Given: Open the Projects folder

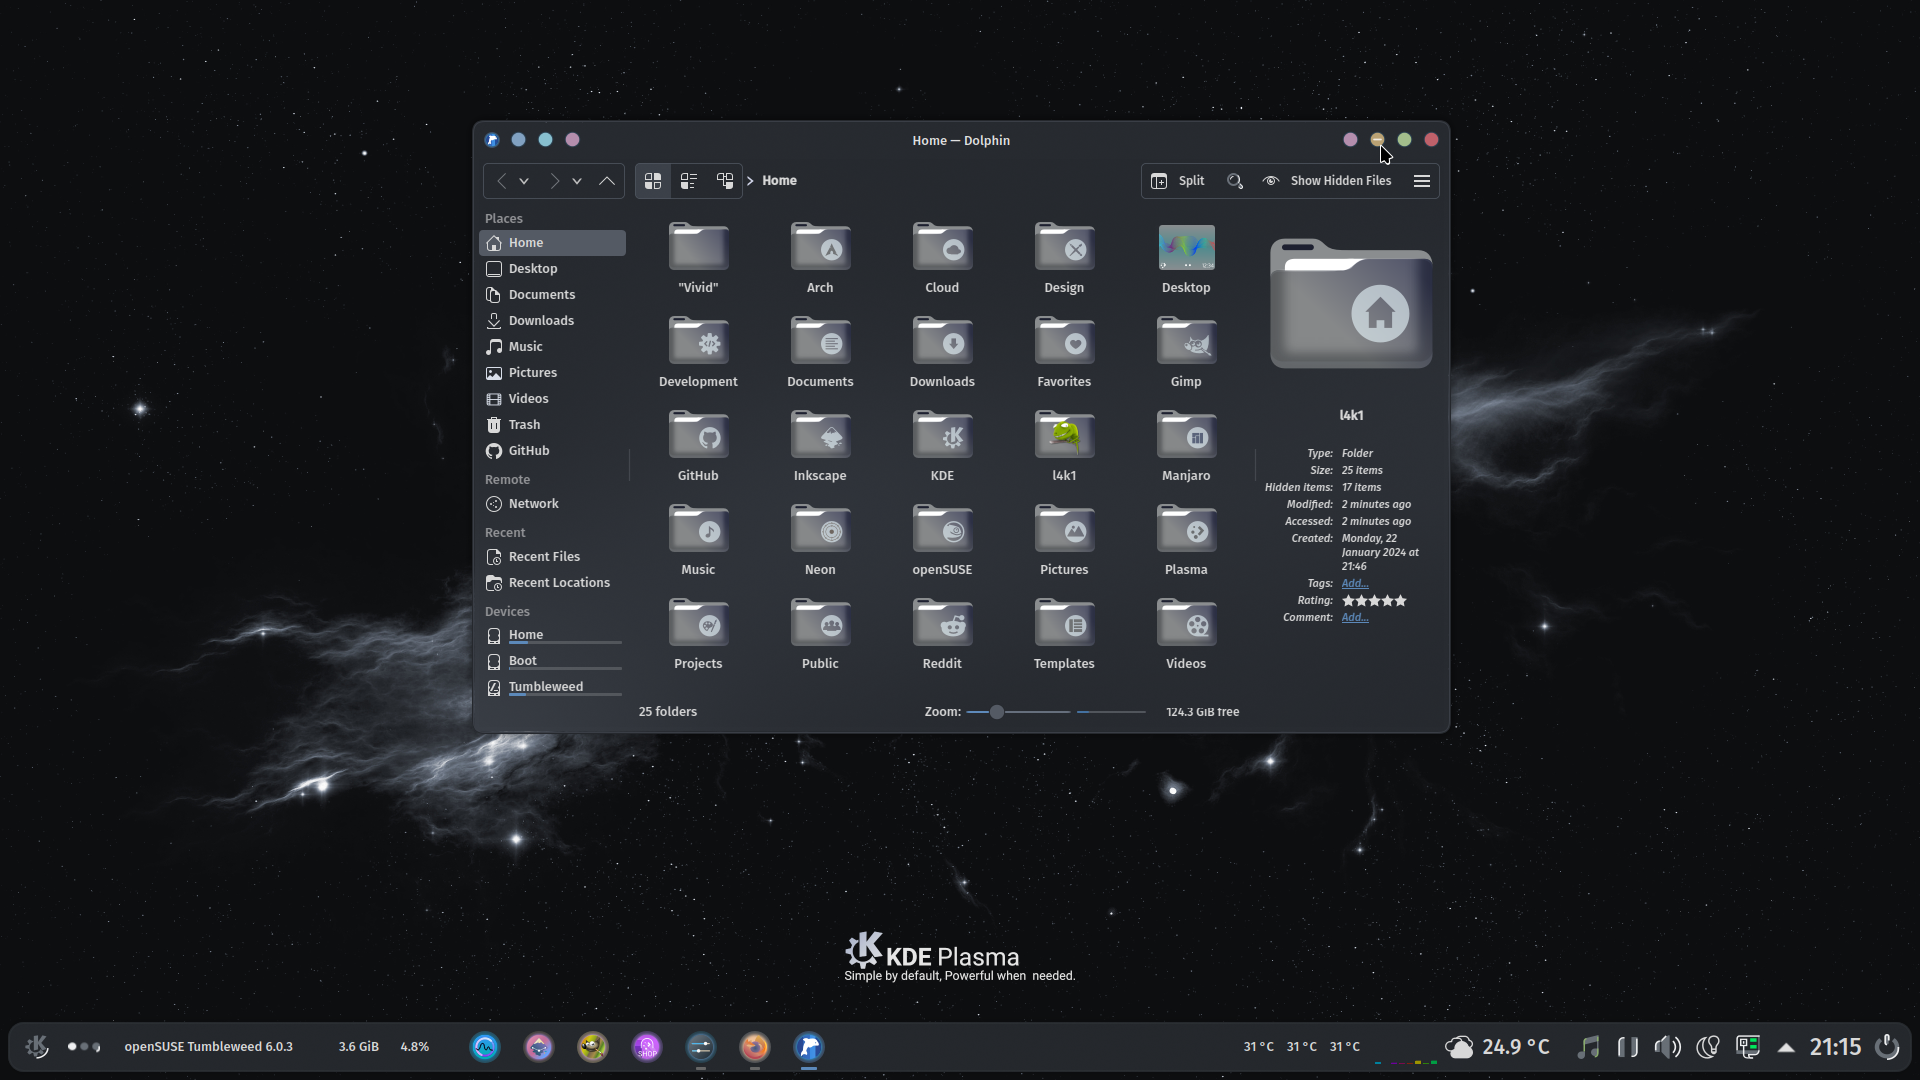Looking at the screenshot, I should [698, 634].
